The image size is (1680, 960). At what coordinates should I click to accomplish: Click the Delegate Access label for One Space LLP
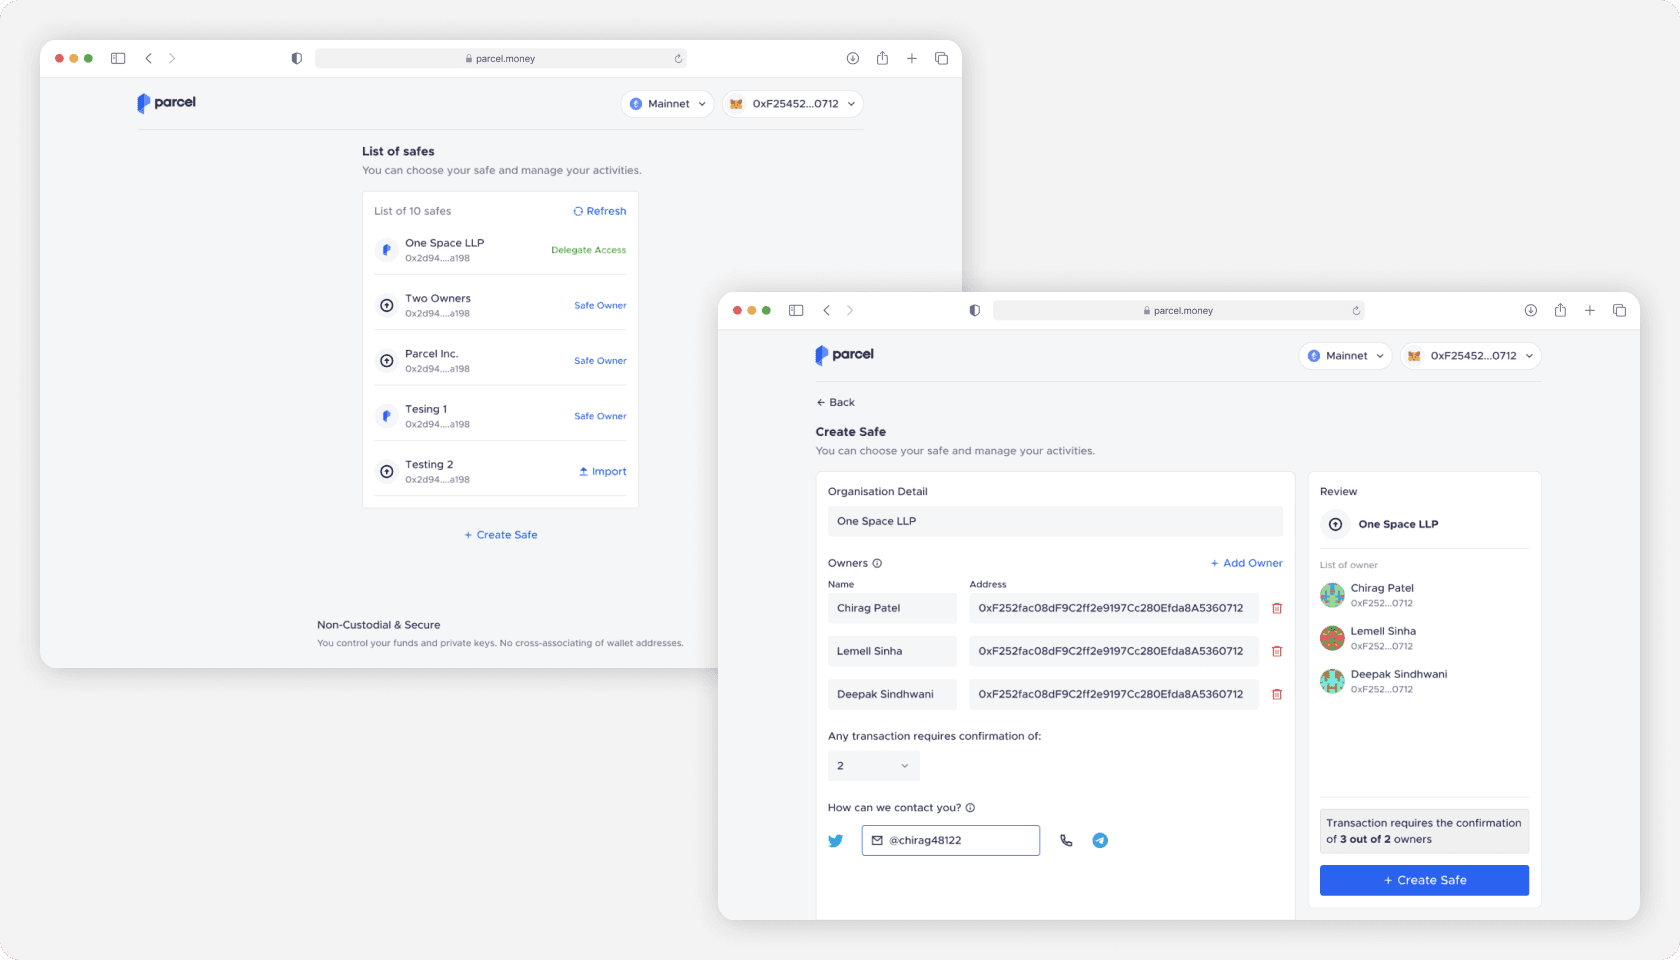pyautogui.click(x=589, y=250)
